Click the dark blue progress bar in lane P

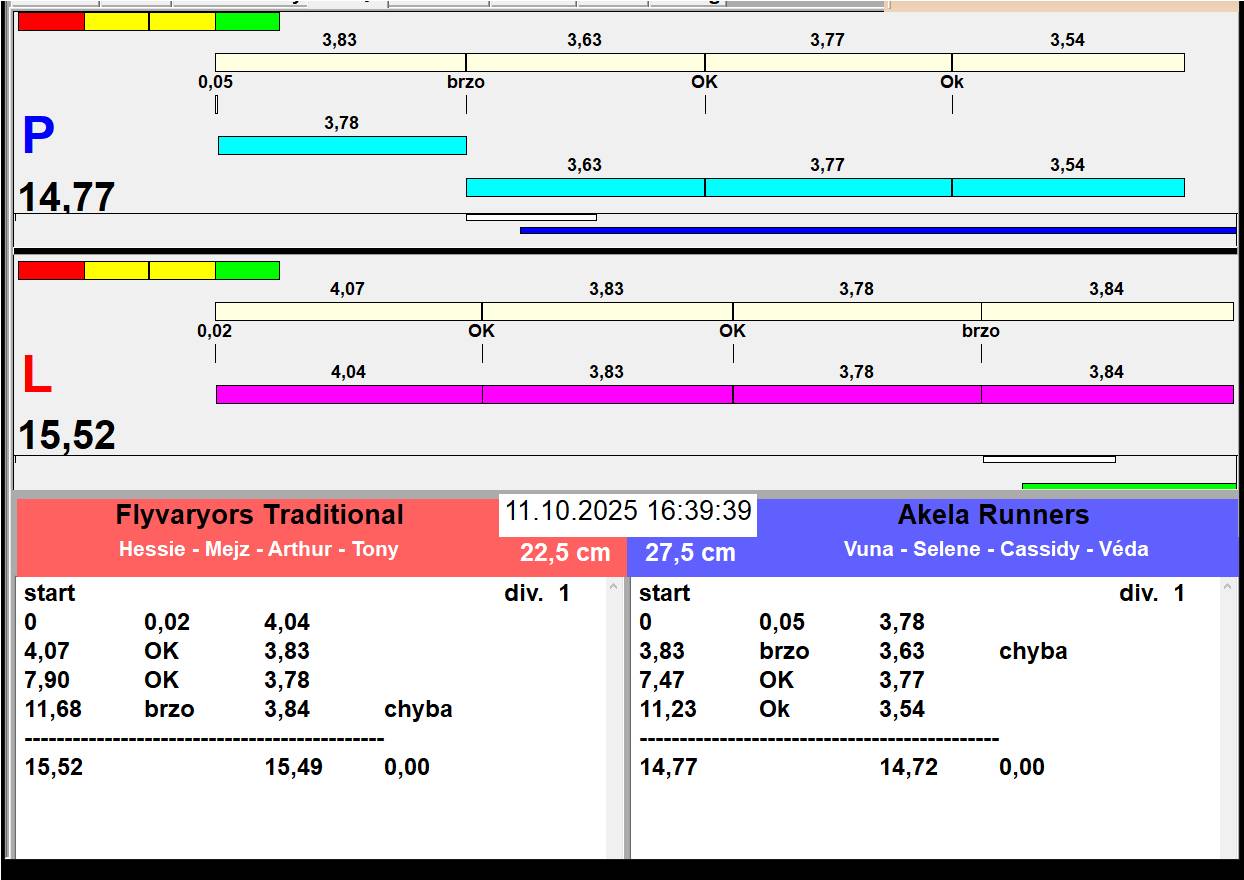[x=878, y=230]
